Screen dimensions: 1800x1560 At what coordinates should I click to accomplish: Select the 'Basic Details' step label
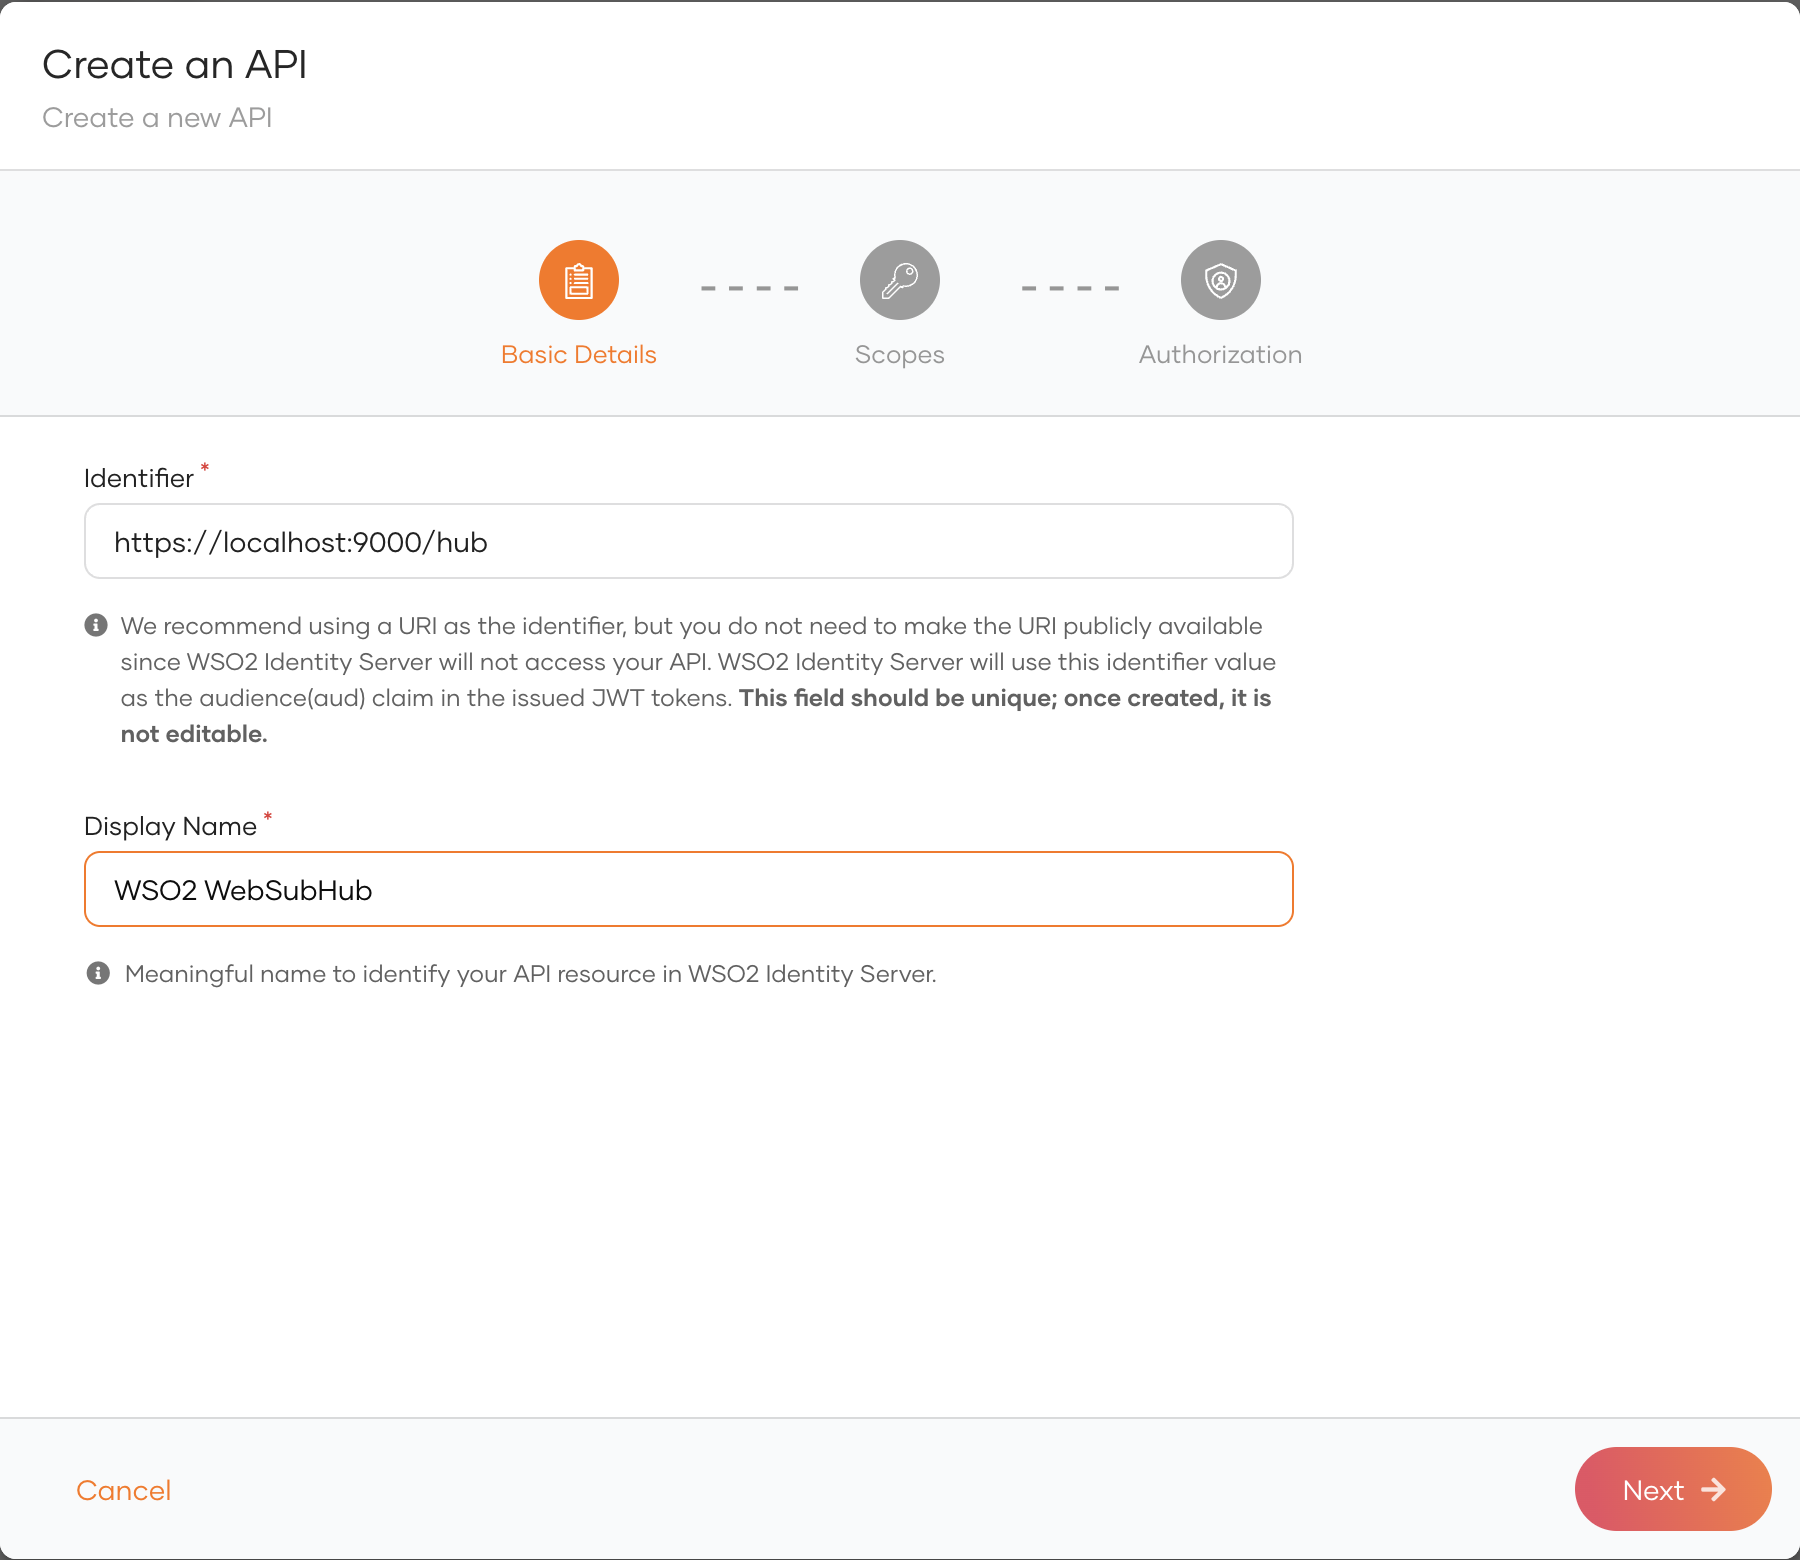pos(578,355)
